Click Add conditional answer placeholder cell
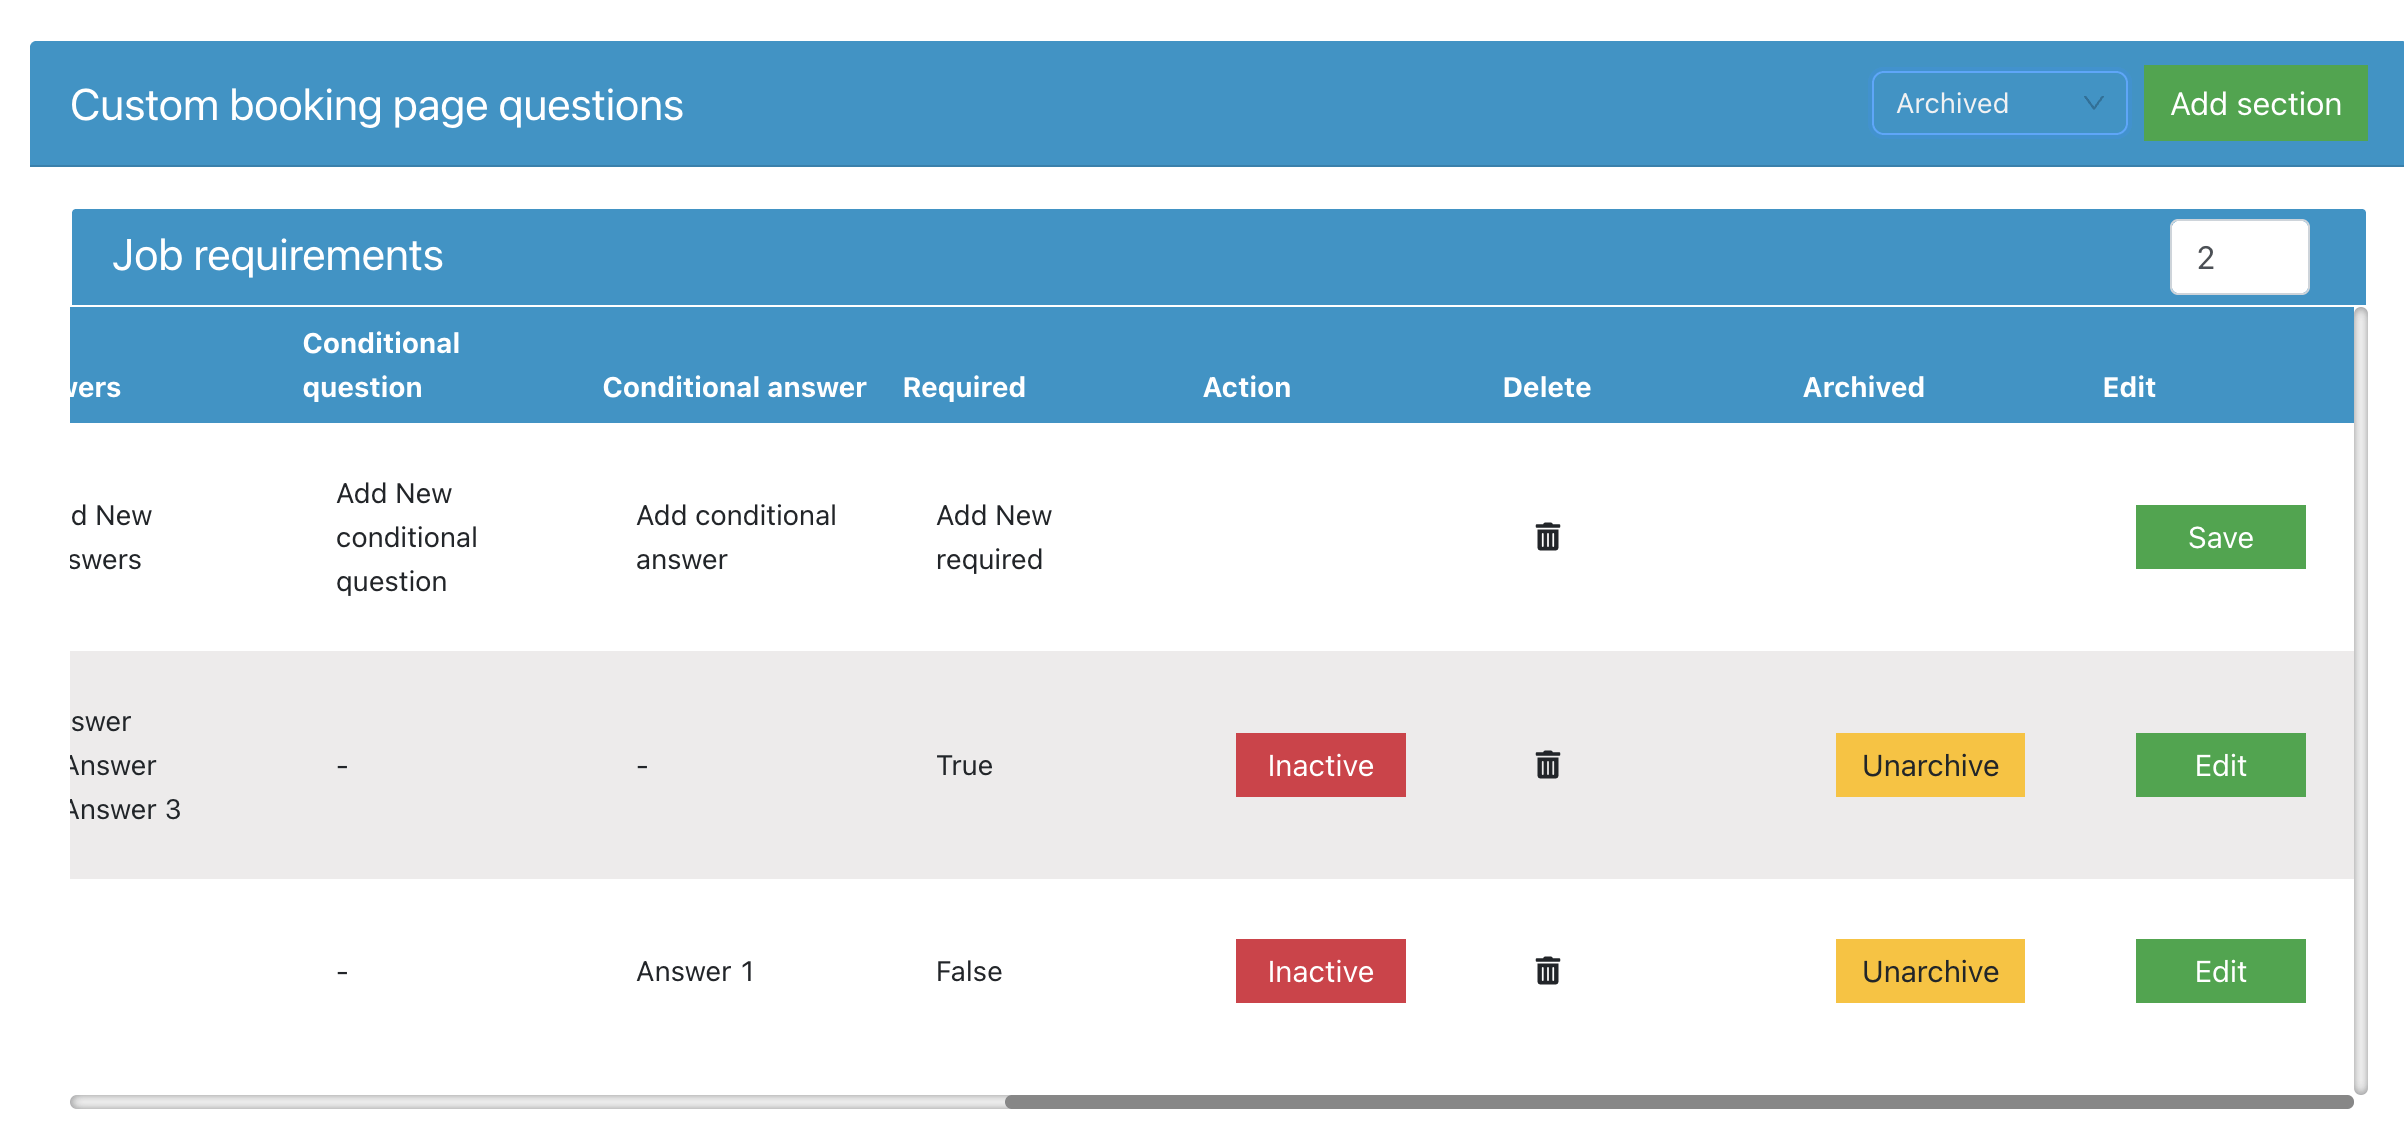This screenshot has width=2404, height=1136. pos(735,537)
